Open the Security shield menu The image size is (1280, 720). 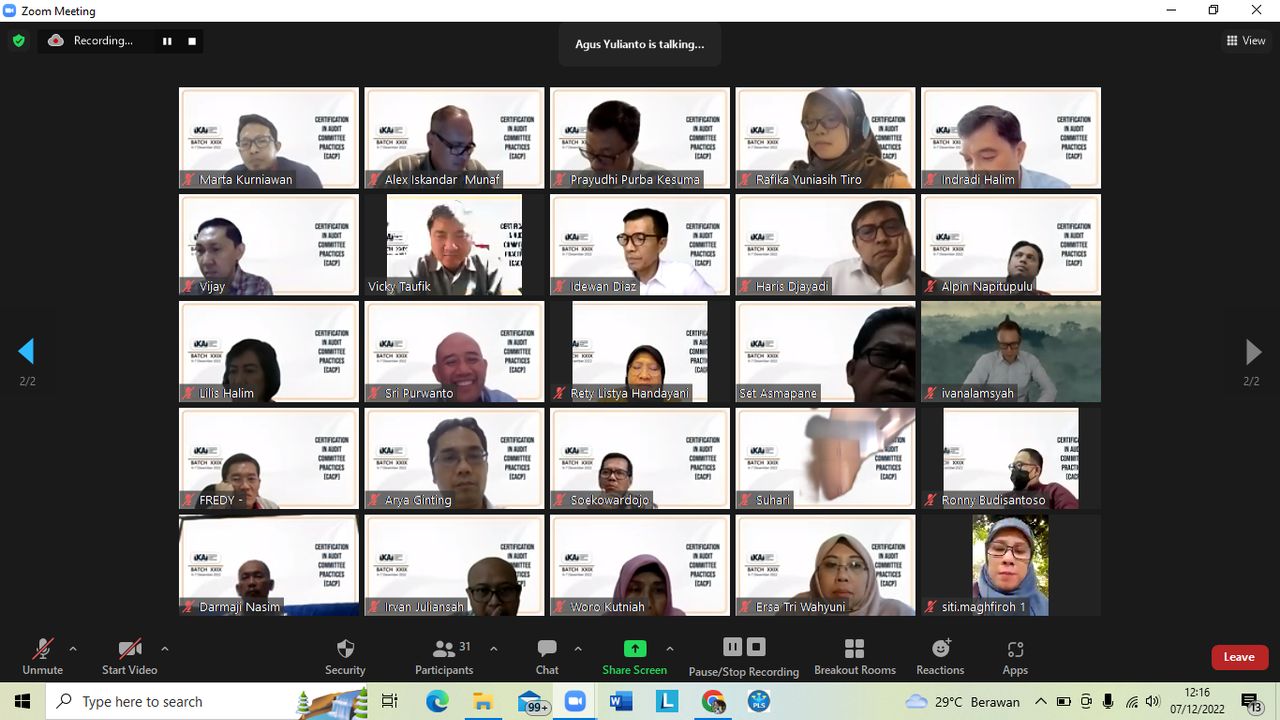tap(345, 657)
